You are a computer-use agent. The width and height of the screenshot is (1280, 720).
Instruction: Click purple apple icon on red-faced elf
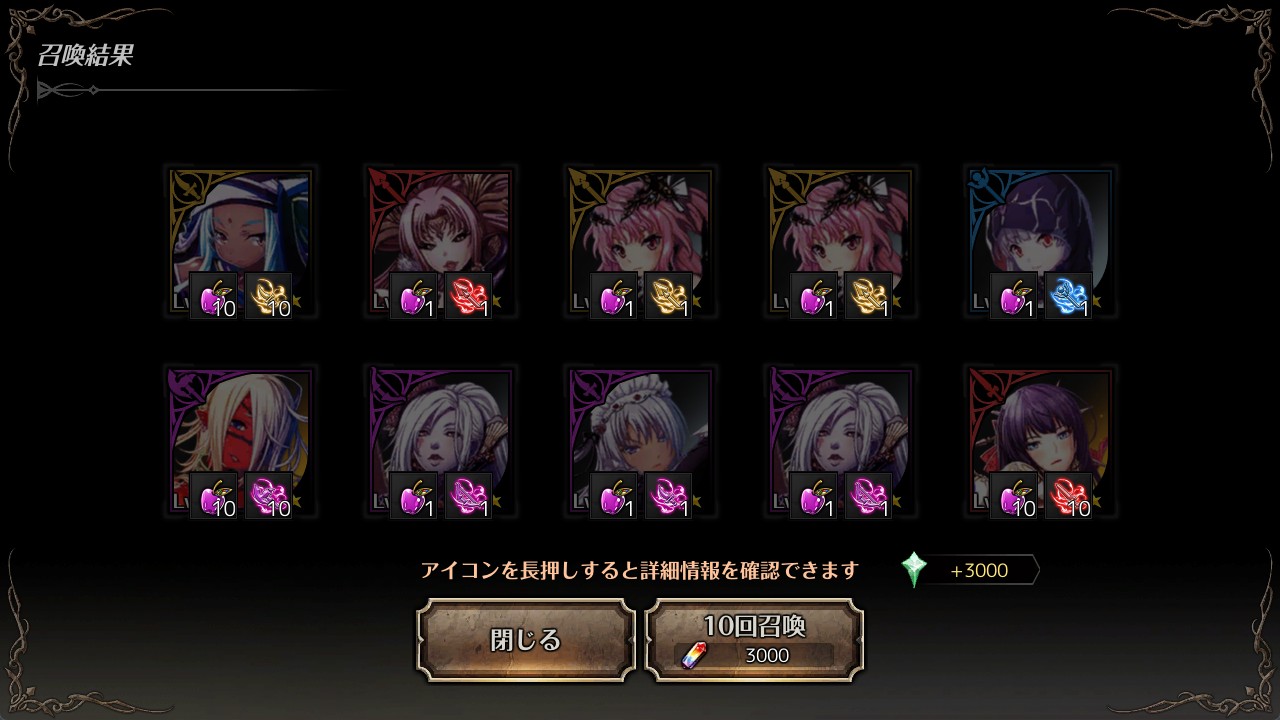pyautogui.click(x=214, y=496)
